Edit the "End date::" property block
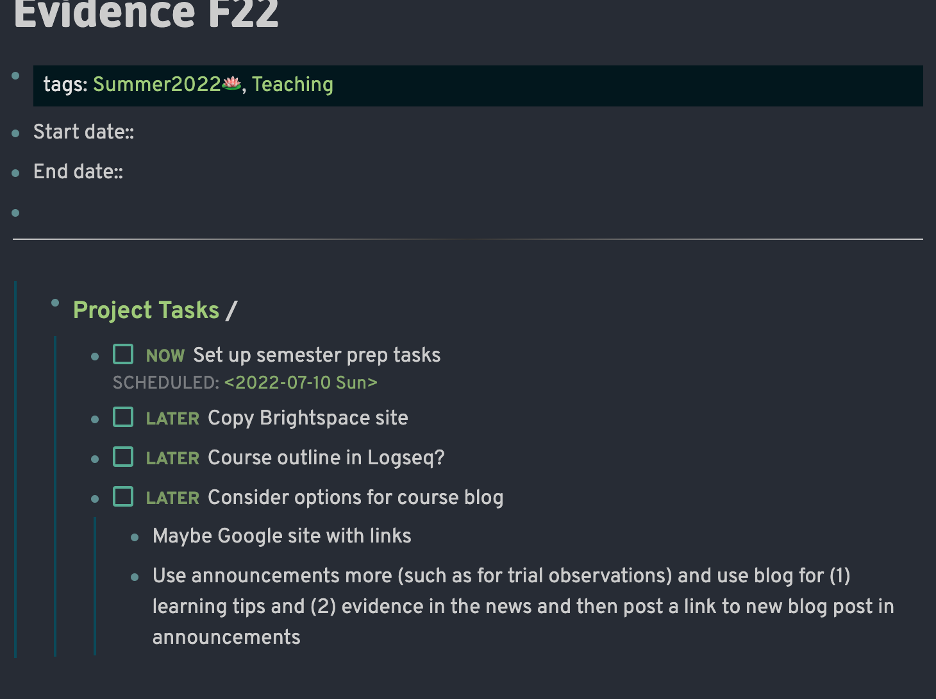 click(x=78, y=172)
